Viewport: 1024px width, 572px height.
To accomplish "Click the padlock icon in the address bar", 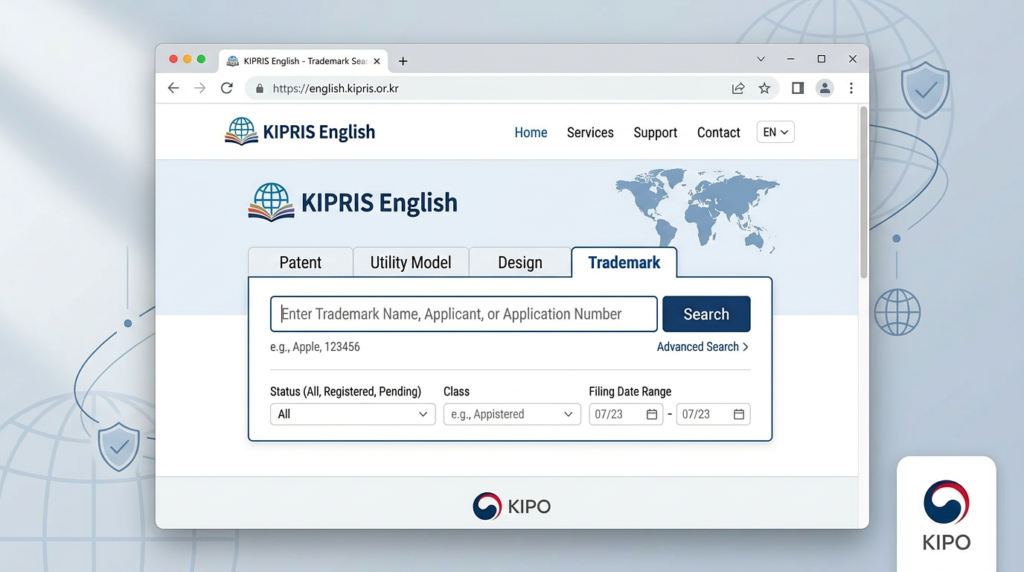I will [x=259, y=89].
